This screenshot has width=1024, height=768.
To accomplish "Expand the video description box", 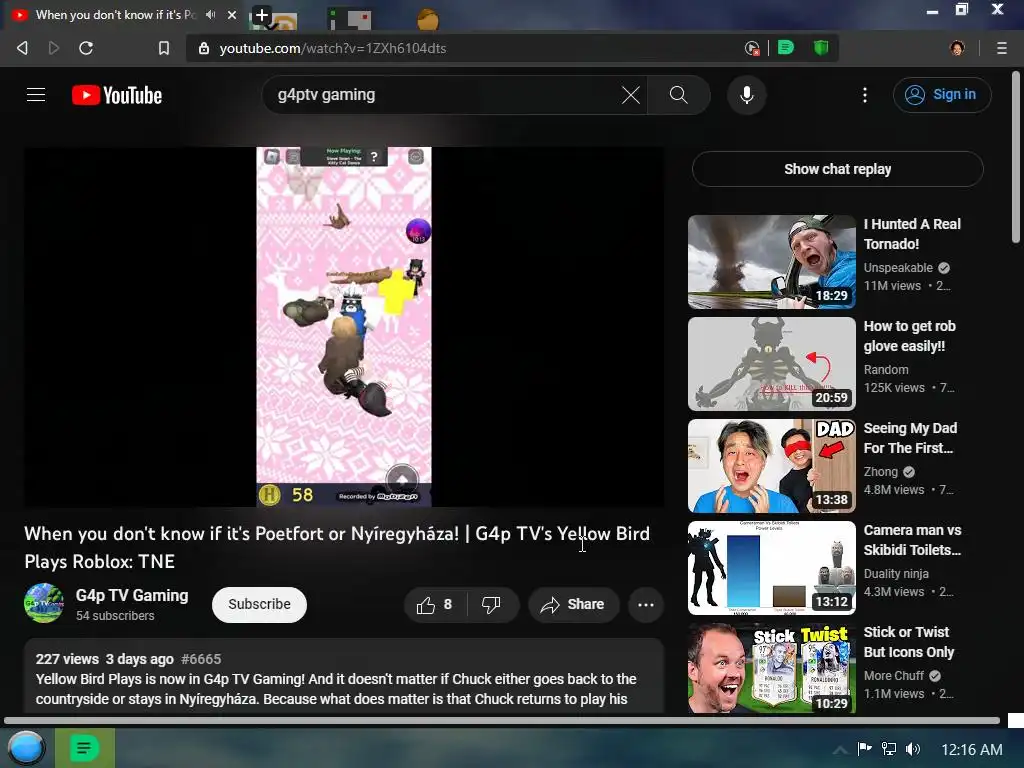I will [x=344, y=675].
